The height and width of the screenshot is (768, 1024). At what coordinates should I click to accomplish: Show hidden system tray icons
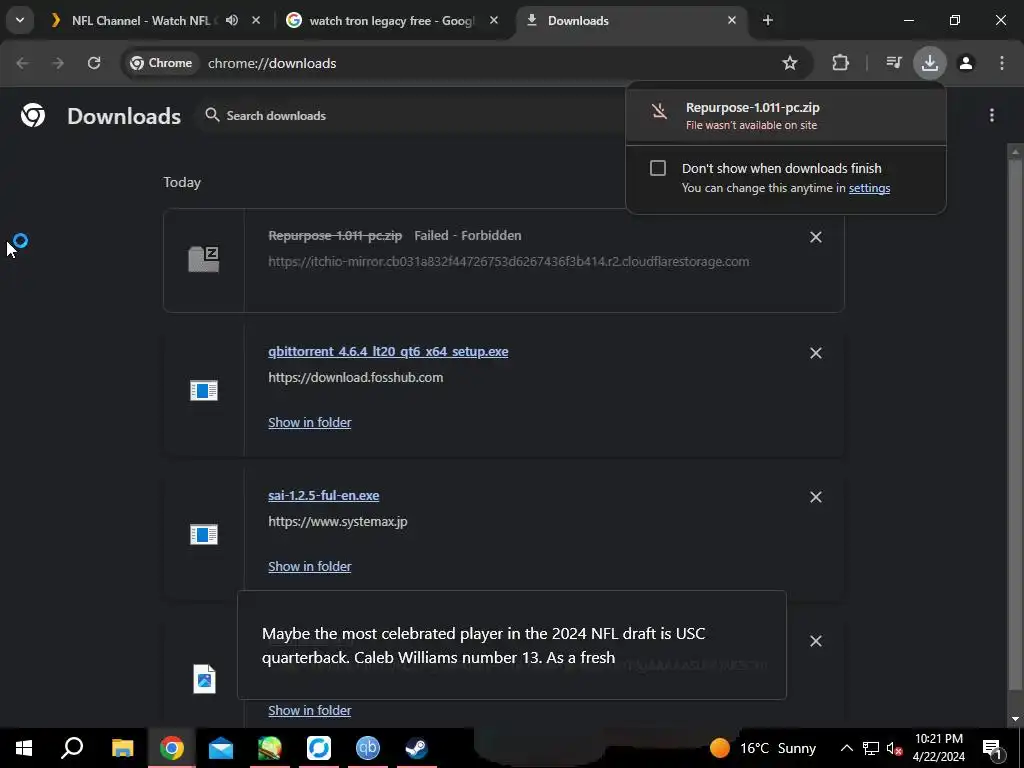[x=846, y=748]
